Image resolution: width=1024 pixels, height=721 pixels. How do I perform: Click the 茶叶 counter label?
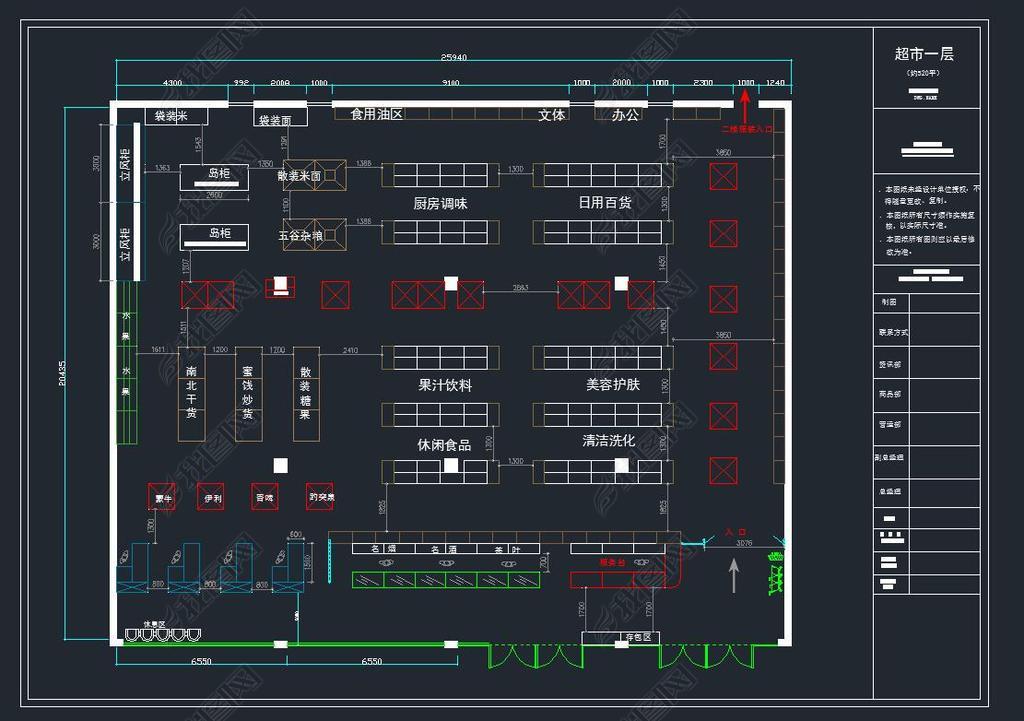tap(506, 549)
